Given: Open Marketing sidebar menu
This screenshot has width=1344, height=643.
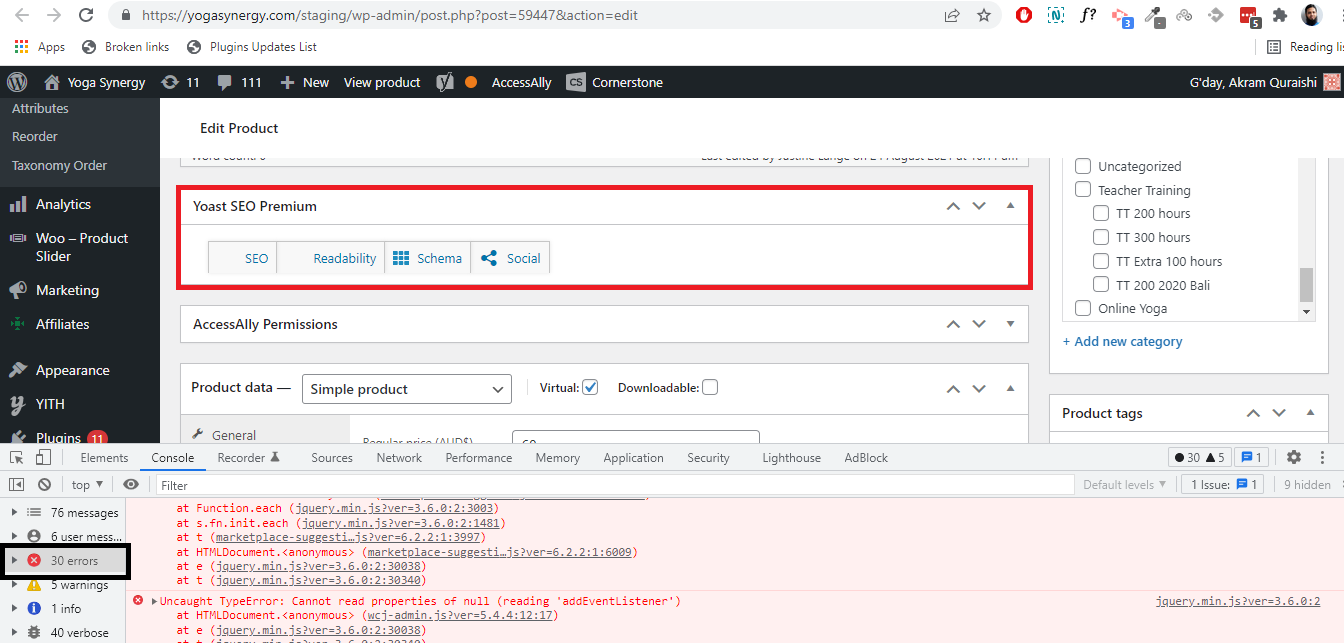Looking at the screenshot, I should [x=67, y=290].
